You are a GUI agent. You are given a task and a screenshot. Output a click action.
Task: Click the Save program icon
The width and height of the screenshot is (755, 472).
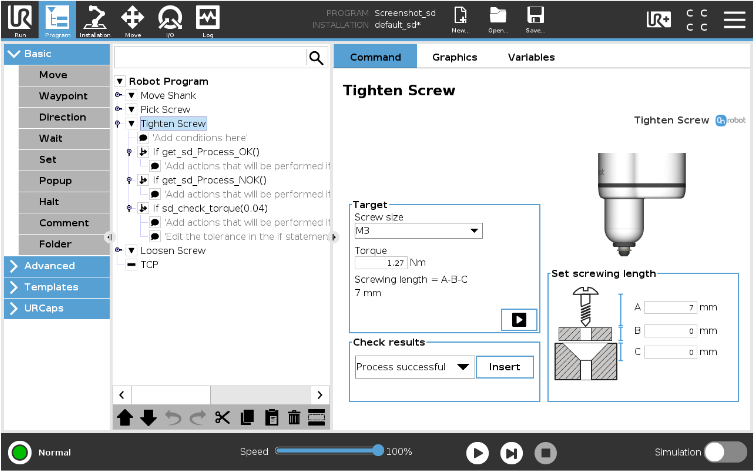pos(535,18)
